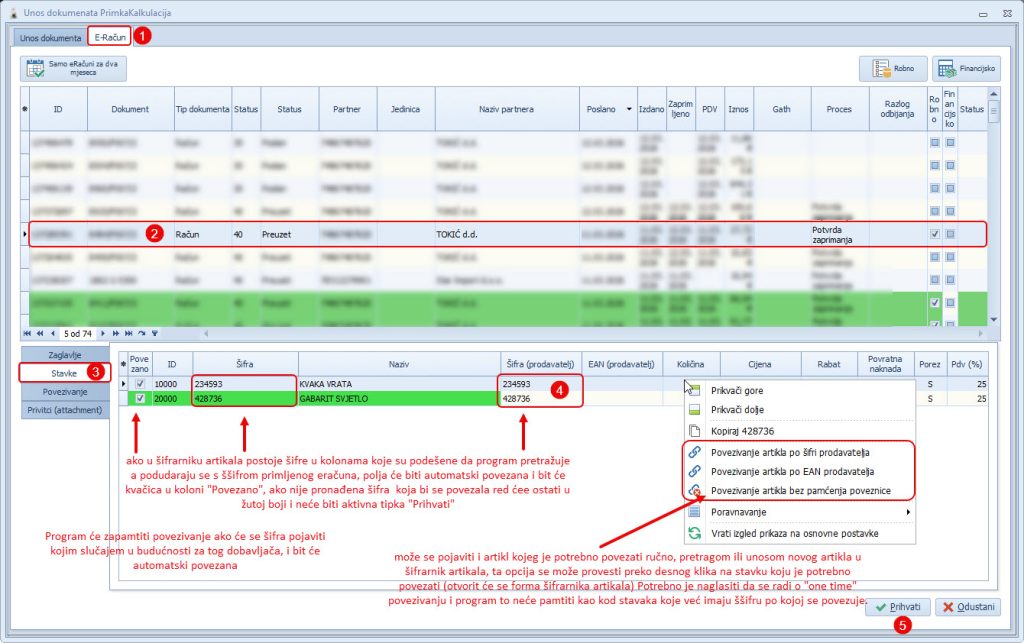
Task: Click the Financijsko calculator icon button
Action: click(946, 69)
